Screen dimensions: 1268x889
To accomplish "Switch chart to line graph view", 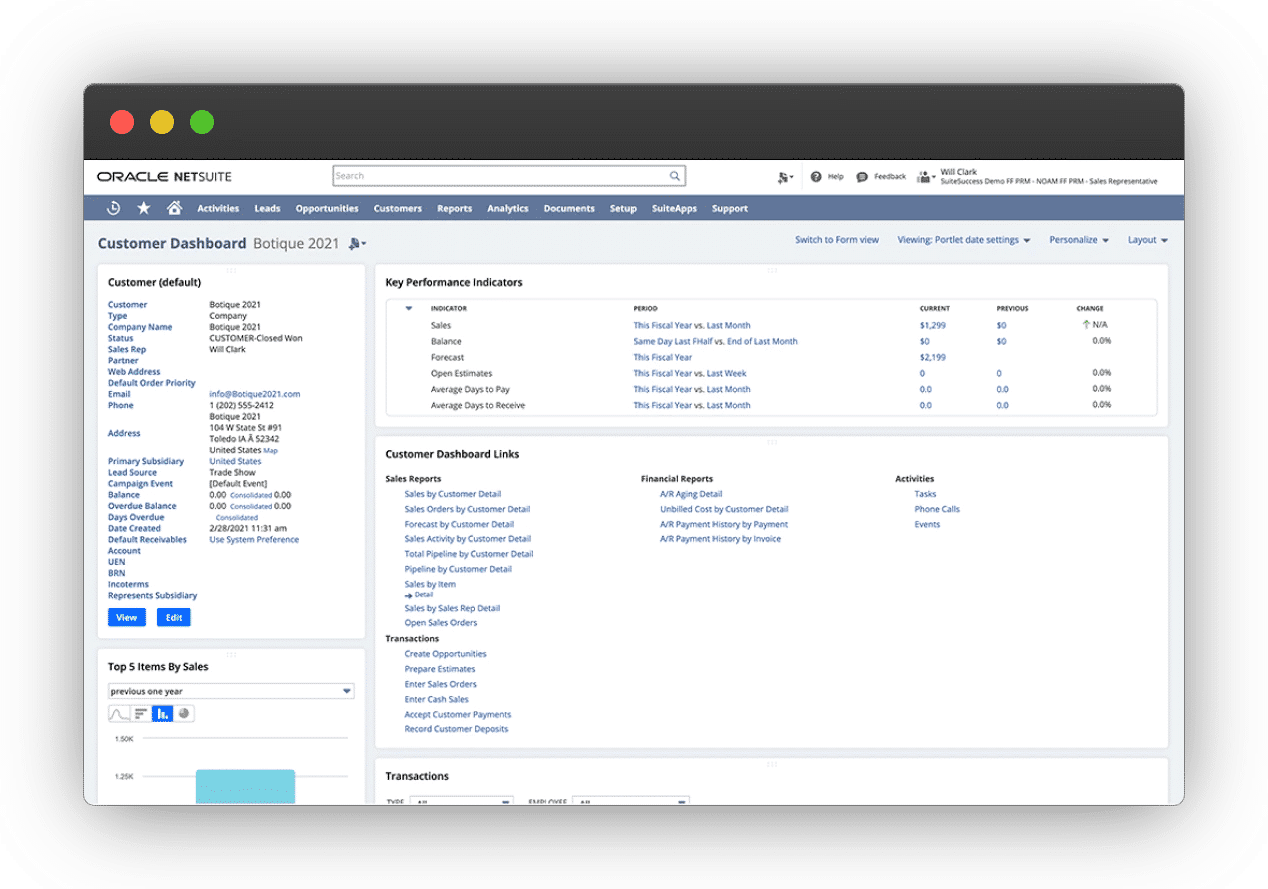I will [119, 714].
